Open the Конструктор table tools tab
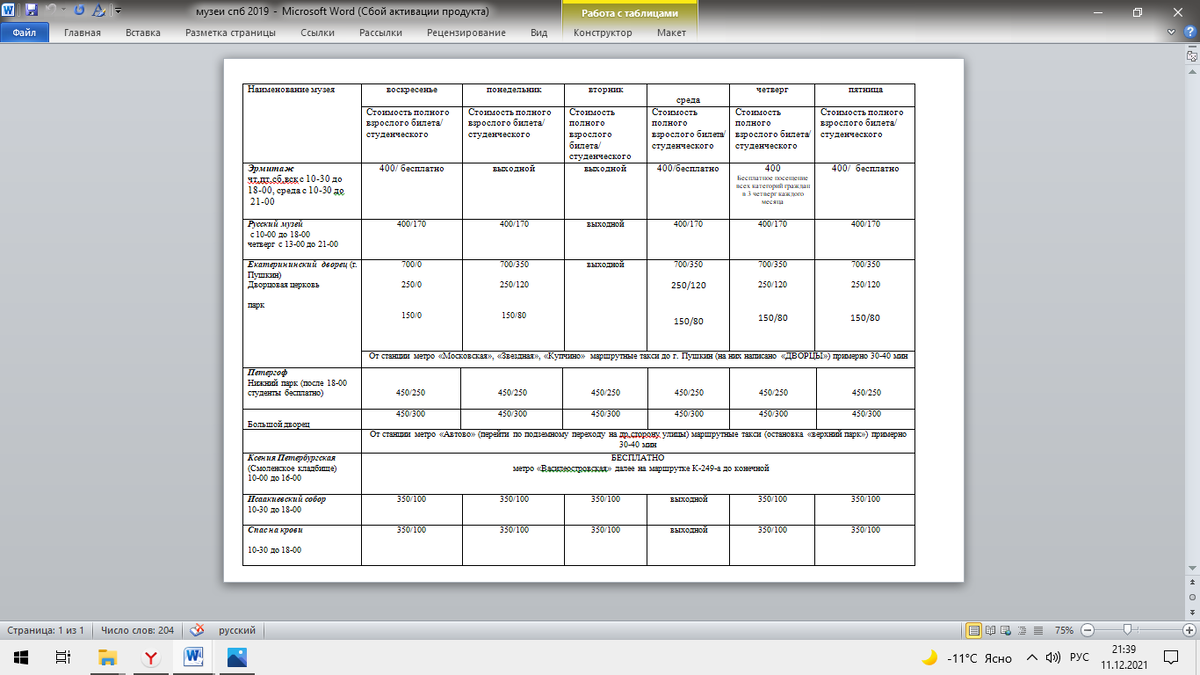Viewport: 1200px width, 675px height. (602, 33)
